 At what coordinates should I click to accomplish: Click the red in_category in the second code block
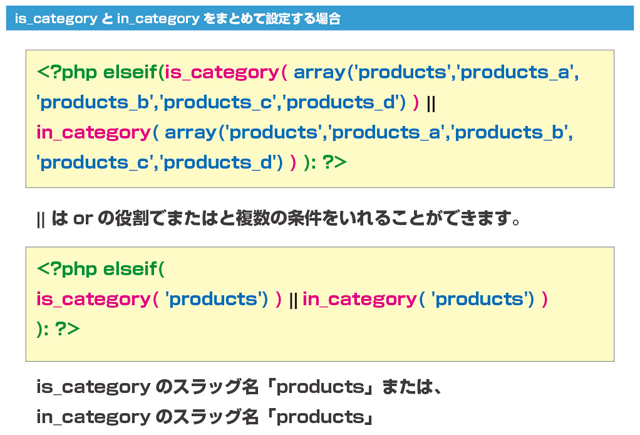coord(359,299)
